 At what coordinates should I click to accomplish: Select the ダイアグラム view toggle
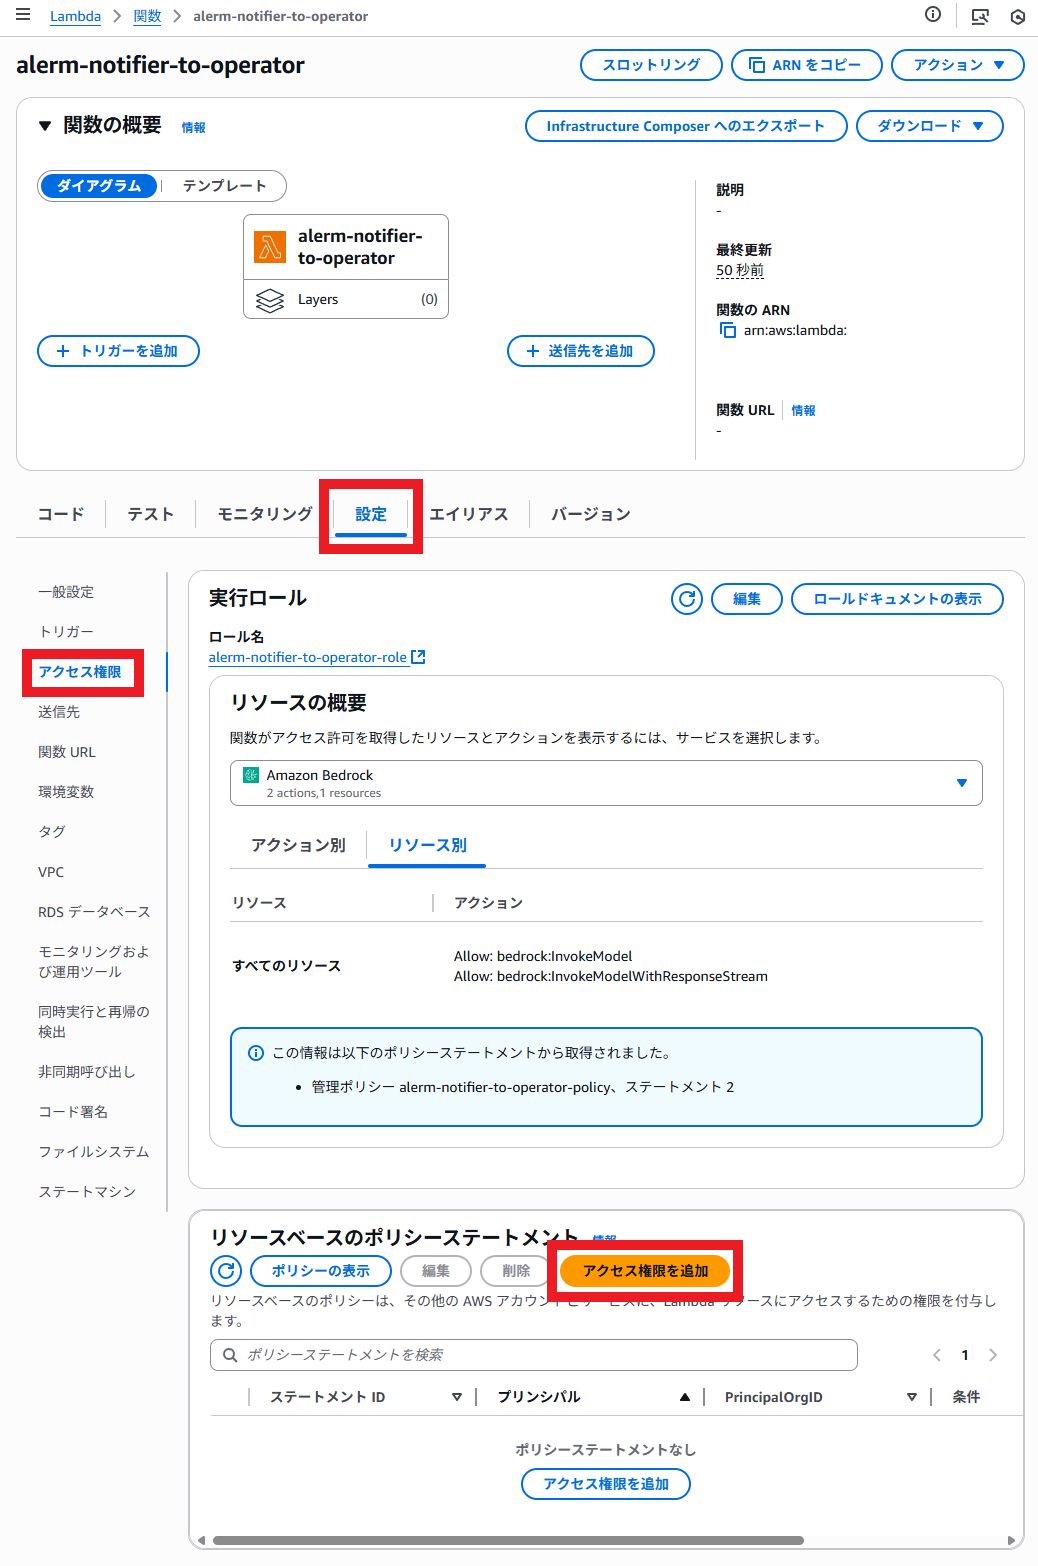click(99, 186)
